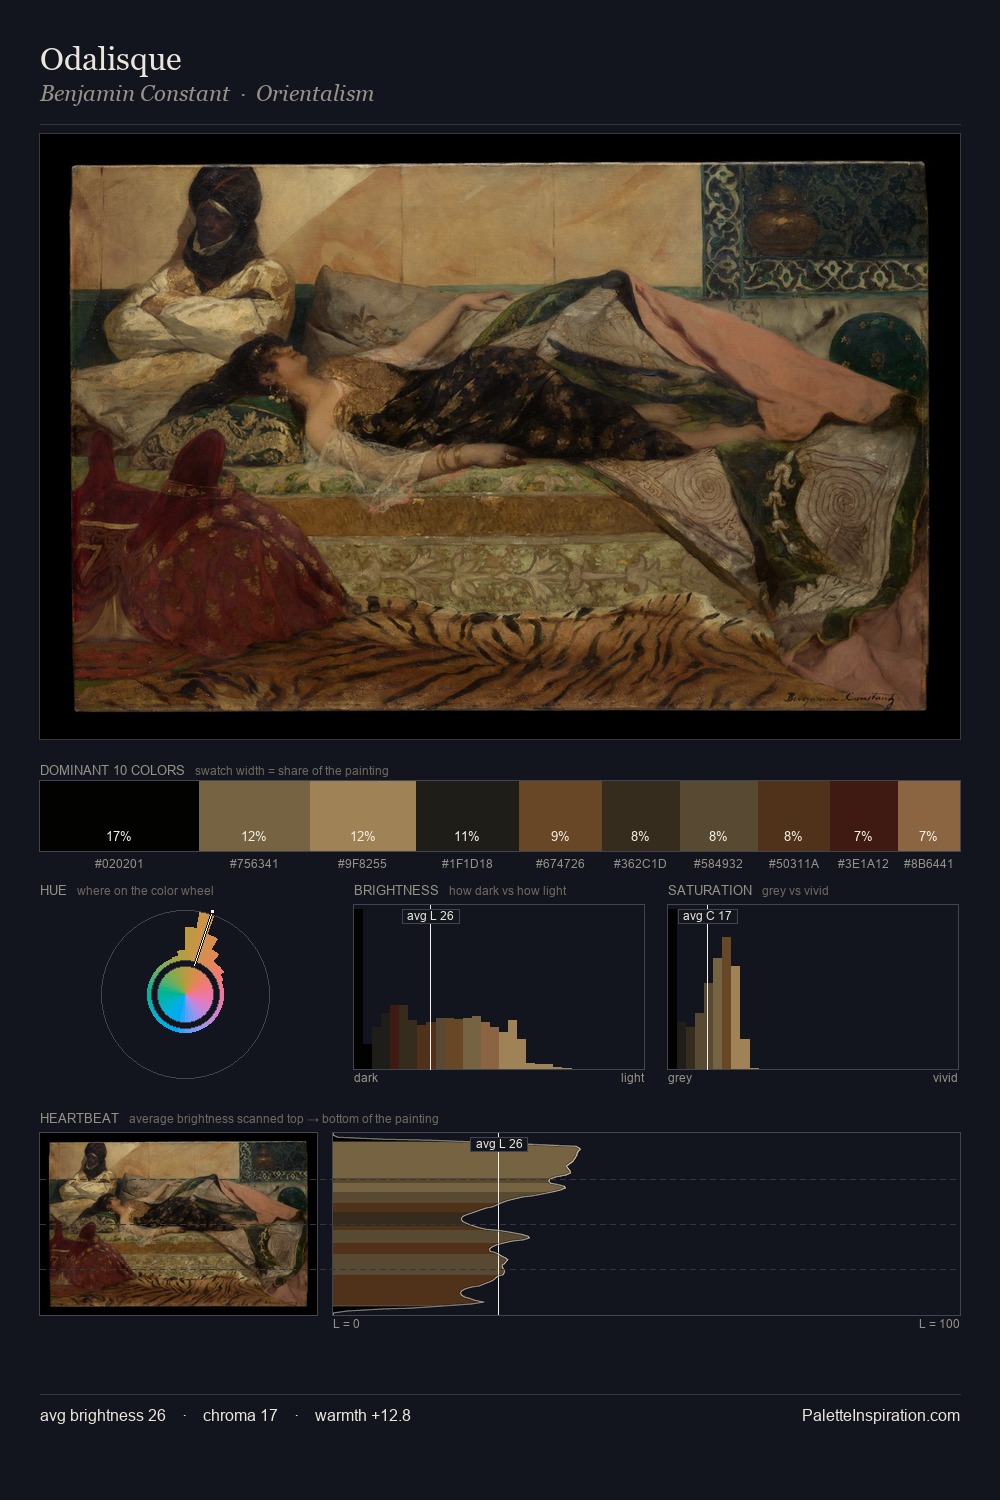Select the #3E1A12 dark red swatch
This screenshot has height=1500, width=1000.
(864, 816)
